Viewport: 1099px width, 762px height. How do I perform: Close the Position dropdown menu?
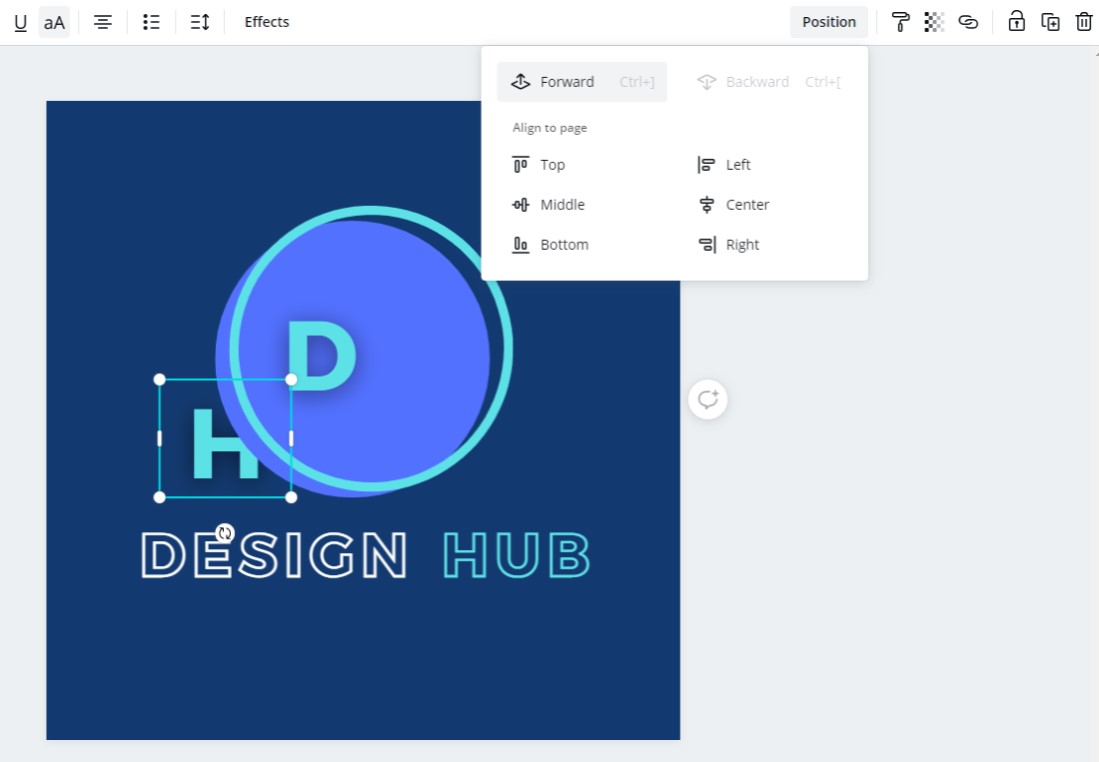click(x=828, y=22)
